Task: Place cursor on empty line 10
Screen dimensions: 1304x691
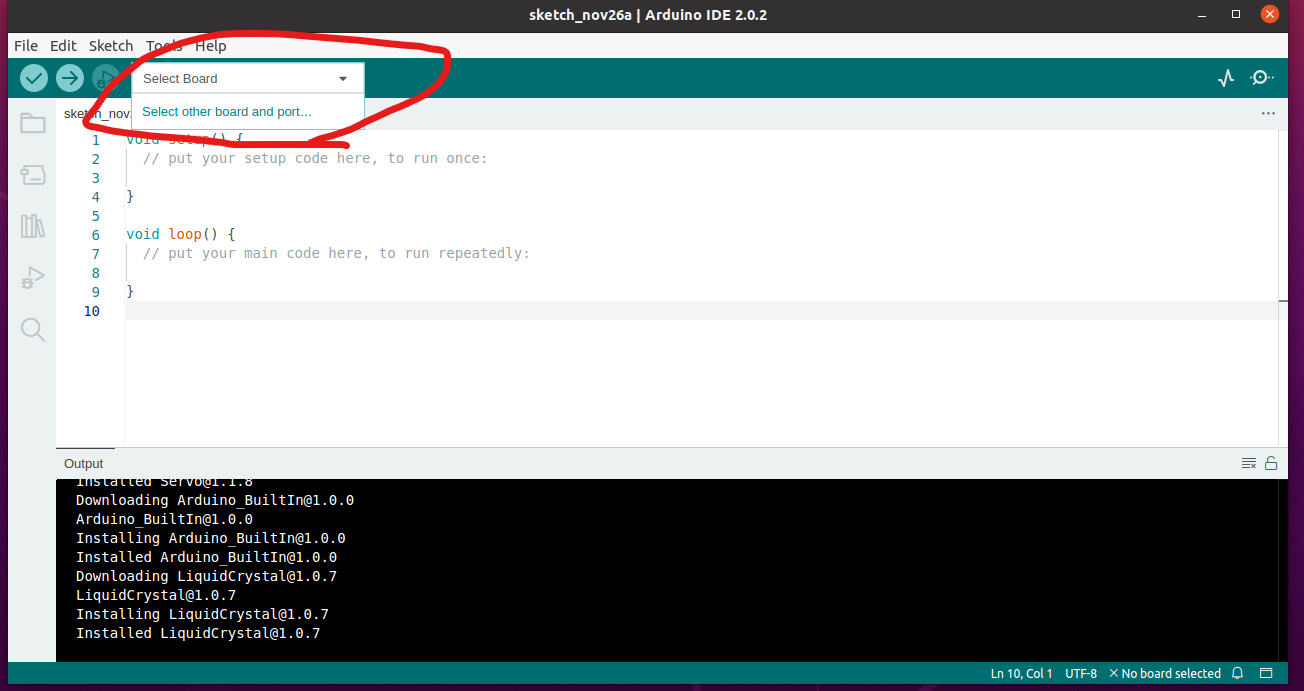Action: pyautogui.click(x=700, y=311)
